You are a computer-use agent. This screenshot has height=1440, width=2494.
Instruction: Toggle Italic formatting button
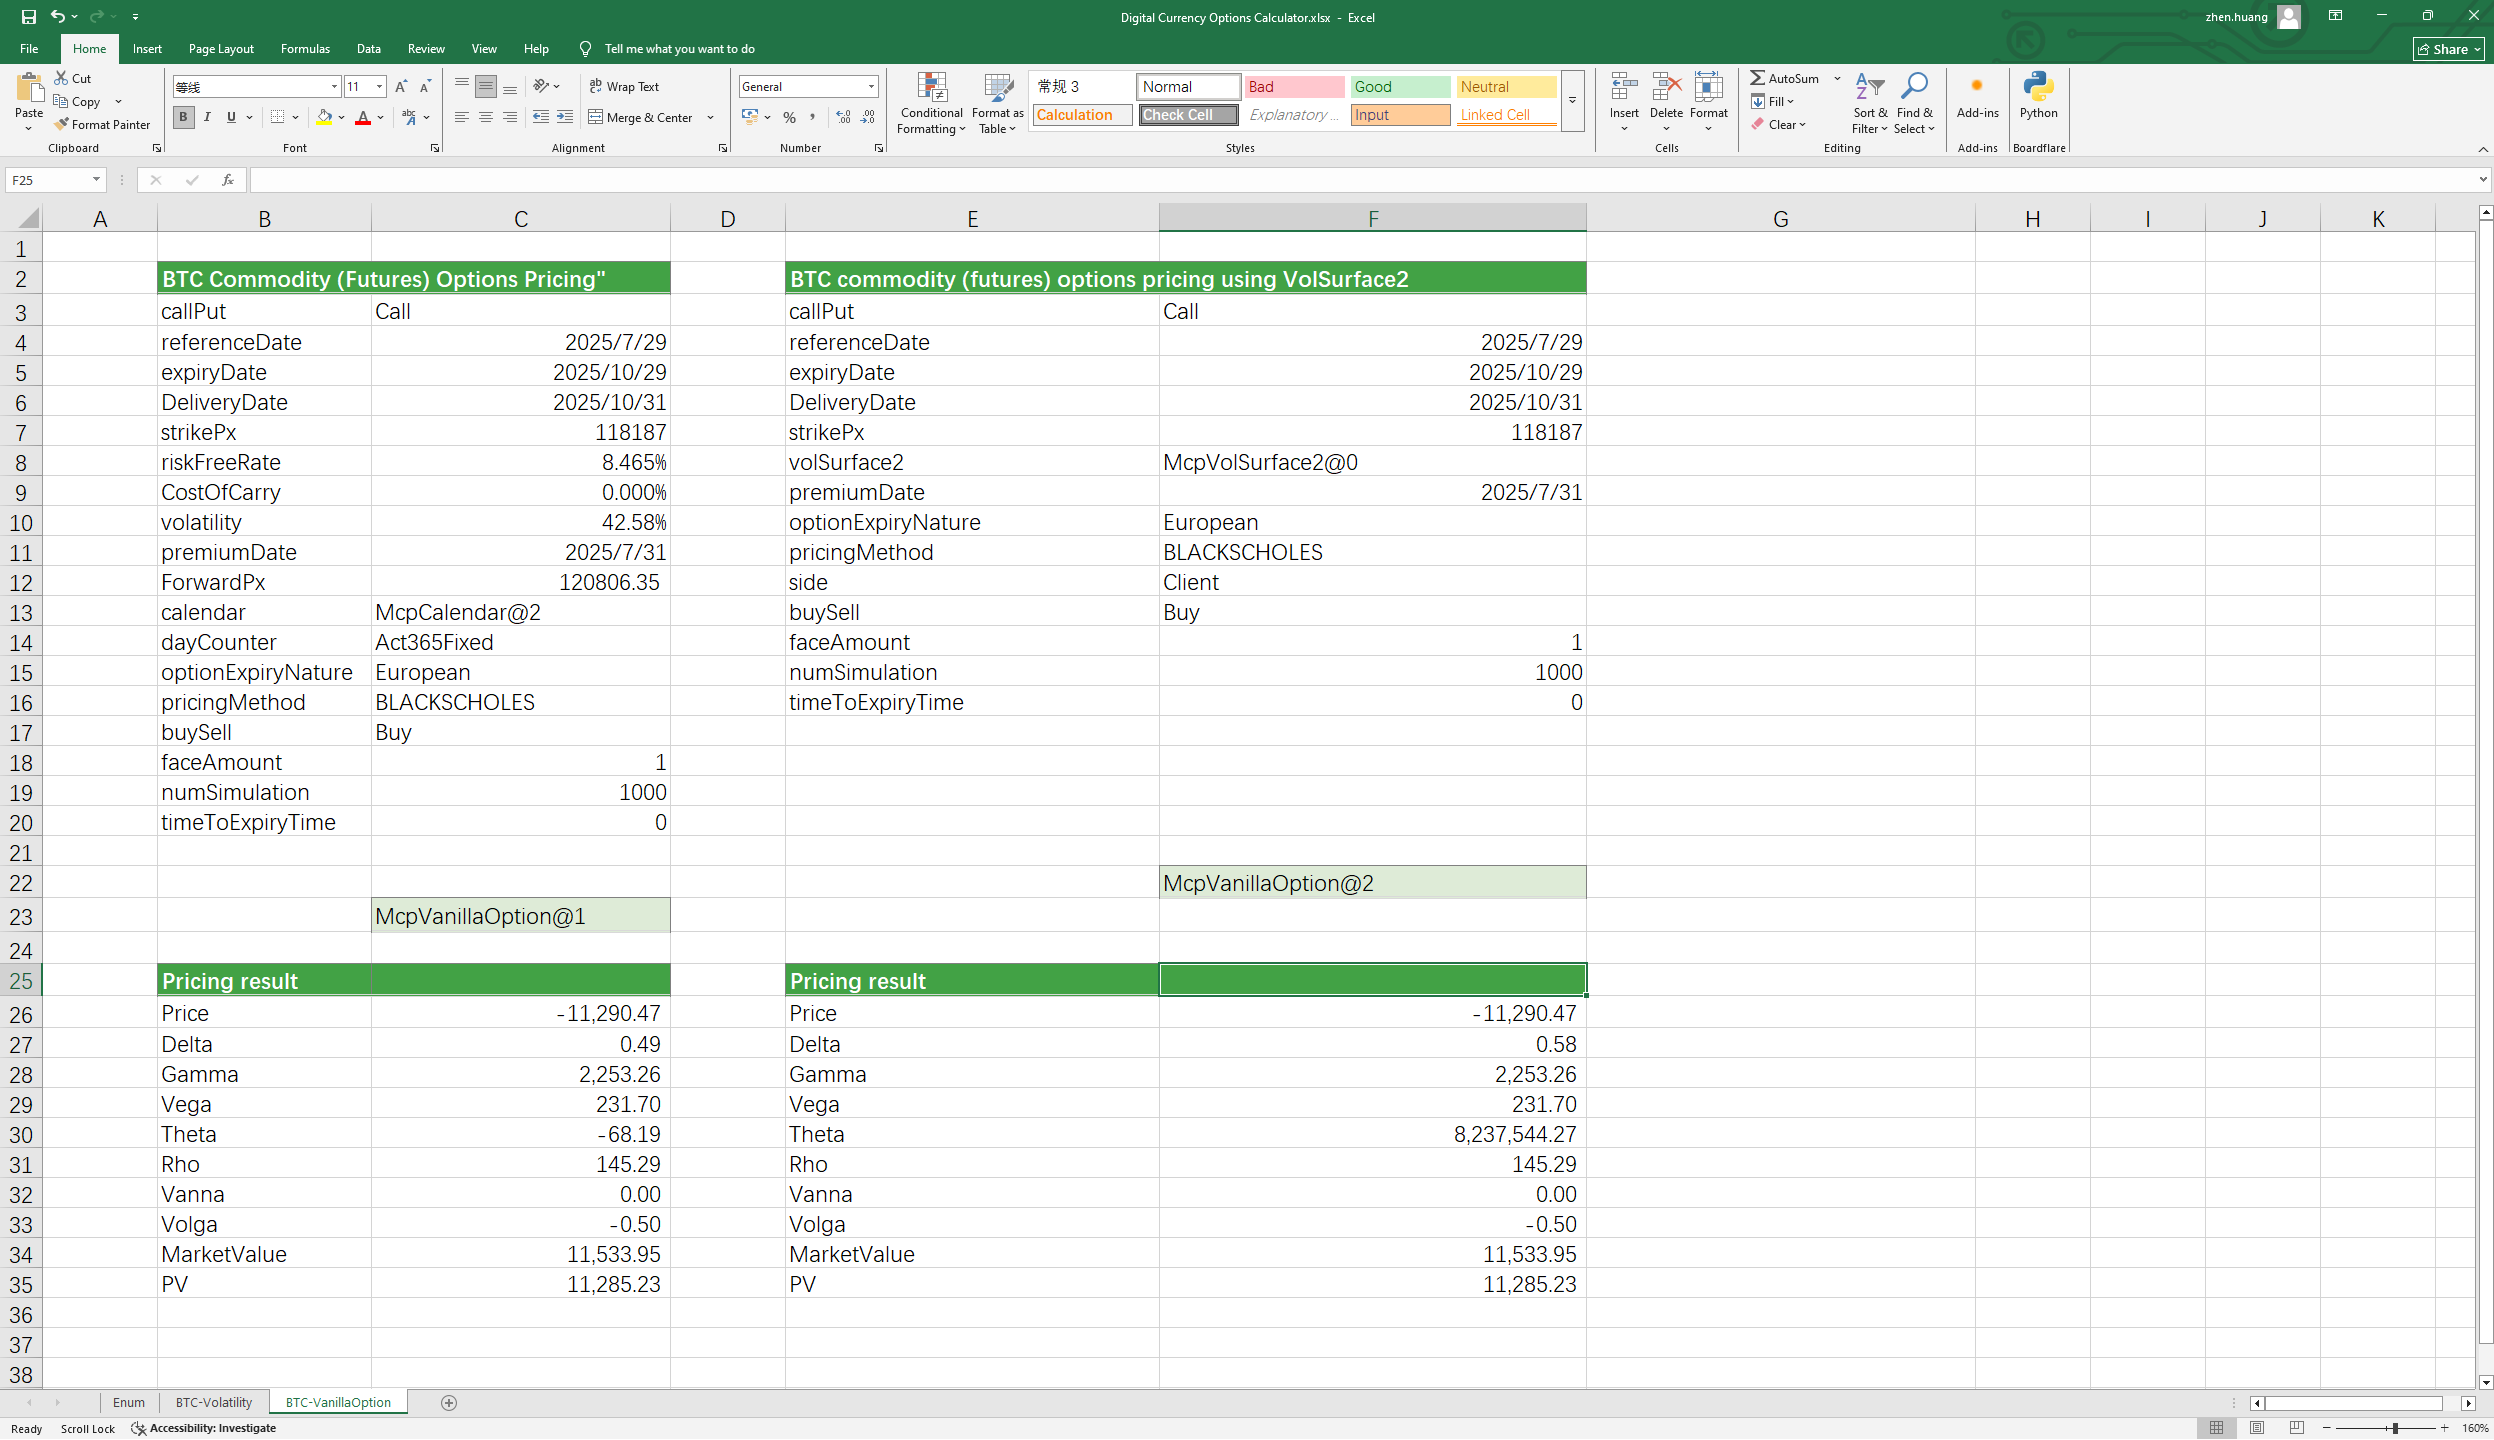coord(207,117)
